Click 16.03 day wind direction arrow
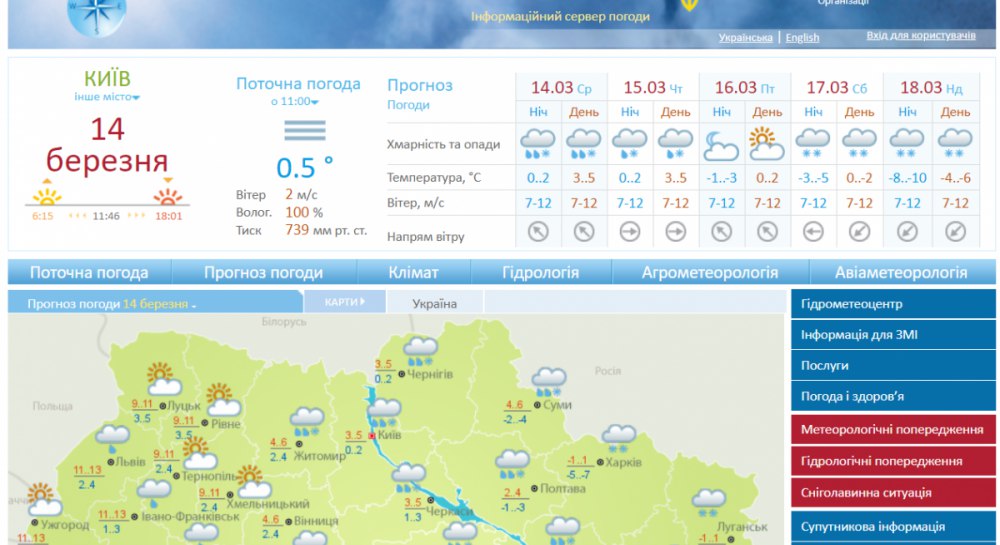 pos(767,232)
